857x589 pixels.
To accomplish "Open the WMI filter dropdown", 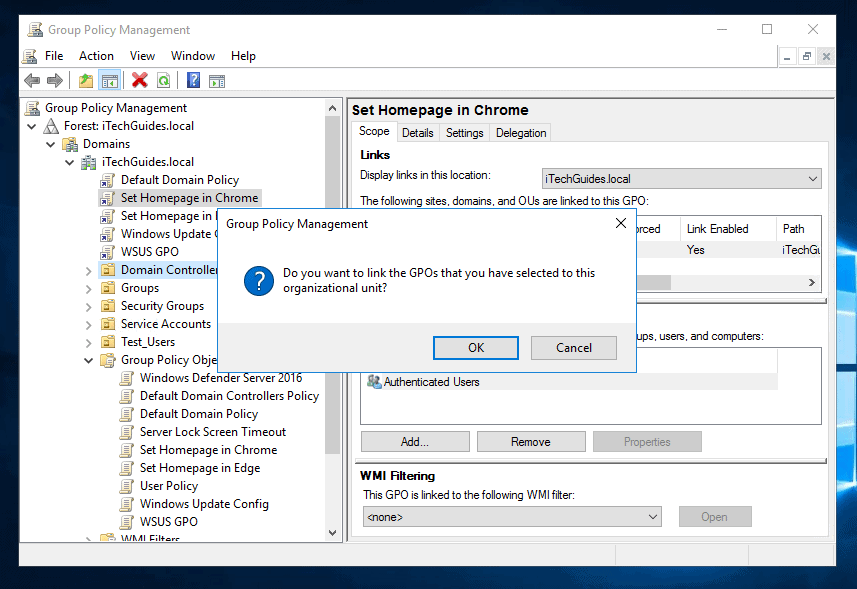I will click(x=512, y=517).
